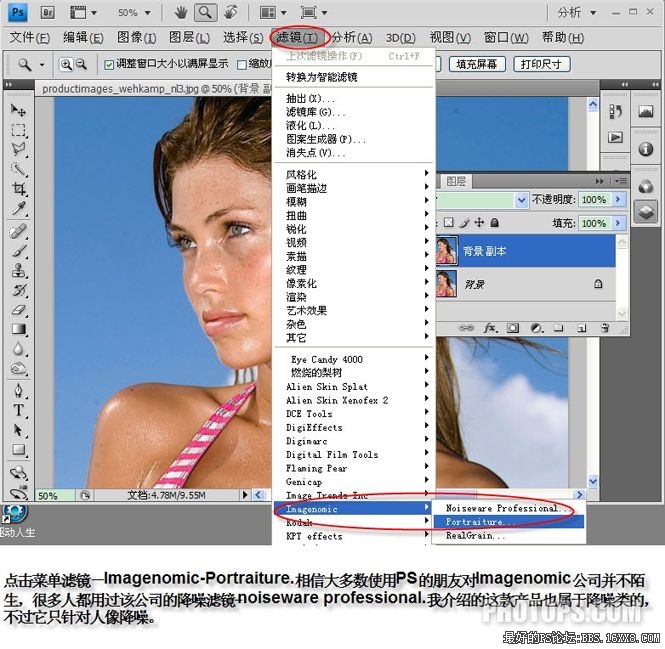Choose Portraiture from Imagenomic submenu
This screenshot has height=649, width=665.
click(x=509, y=522)
